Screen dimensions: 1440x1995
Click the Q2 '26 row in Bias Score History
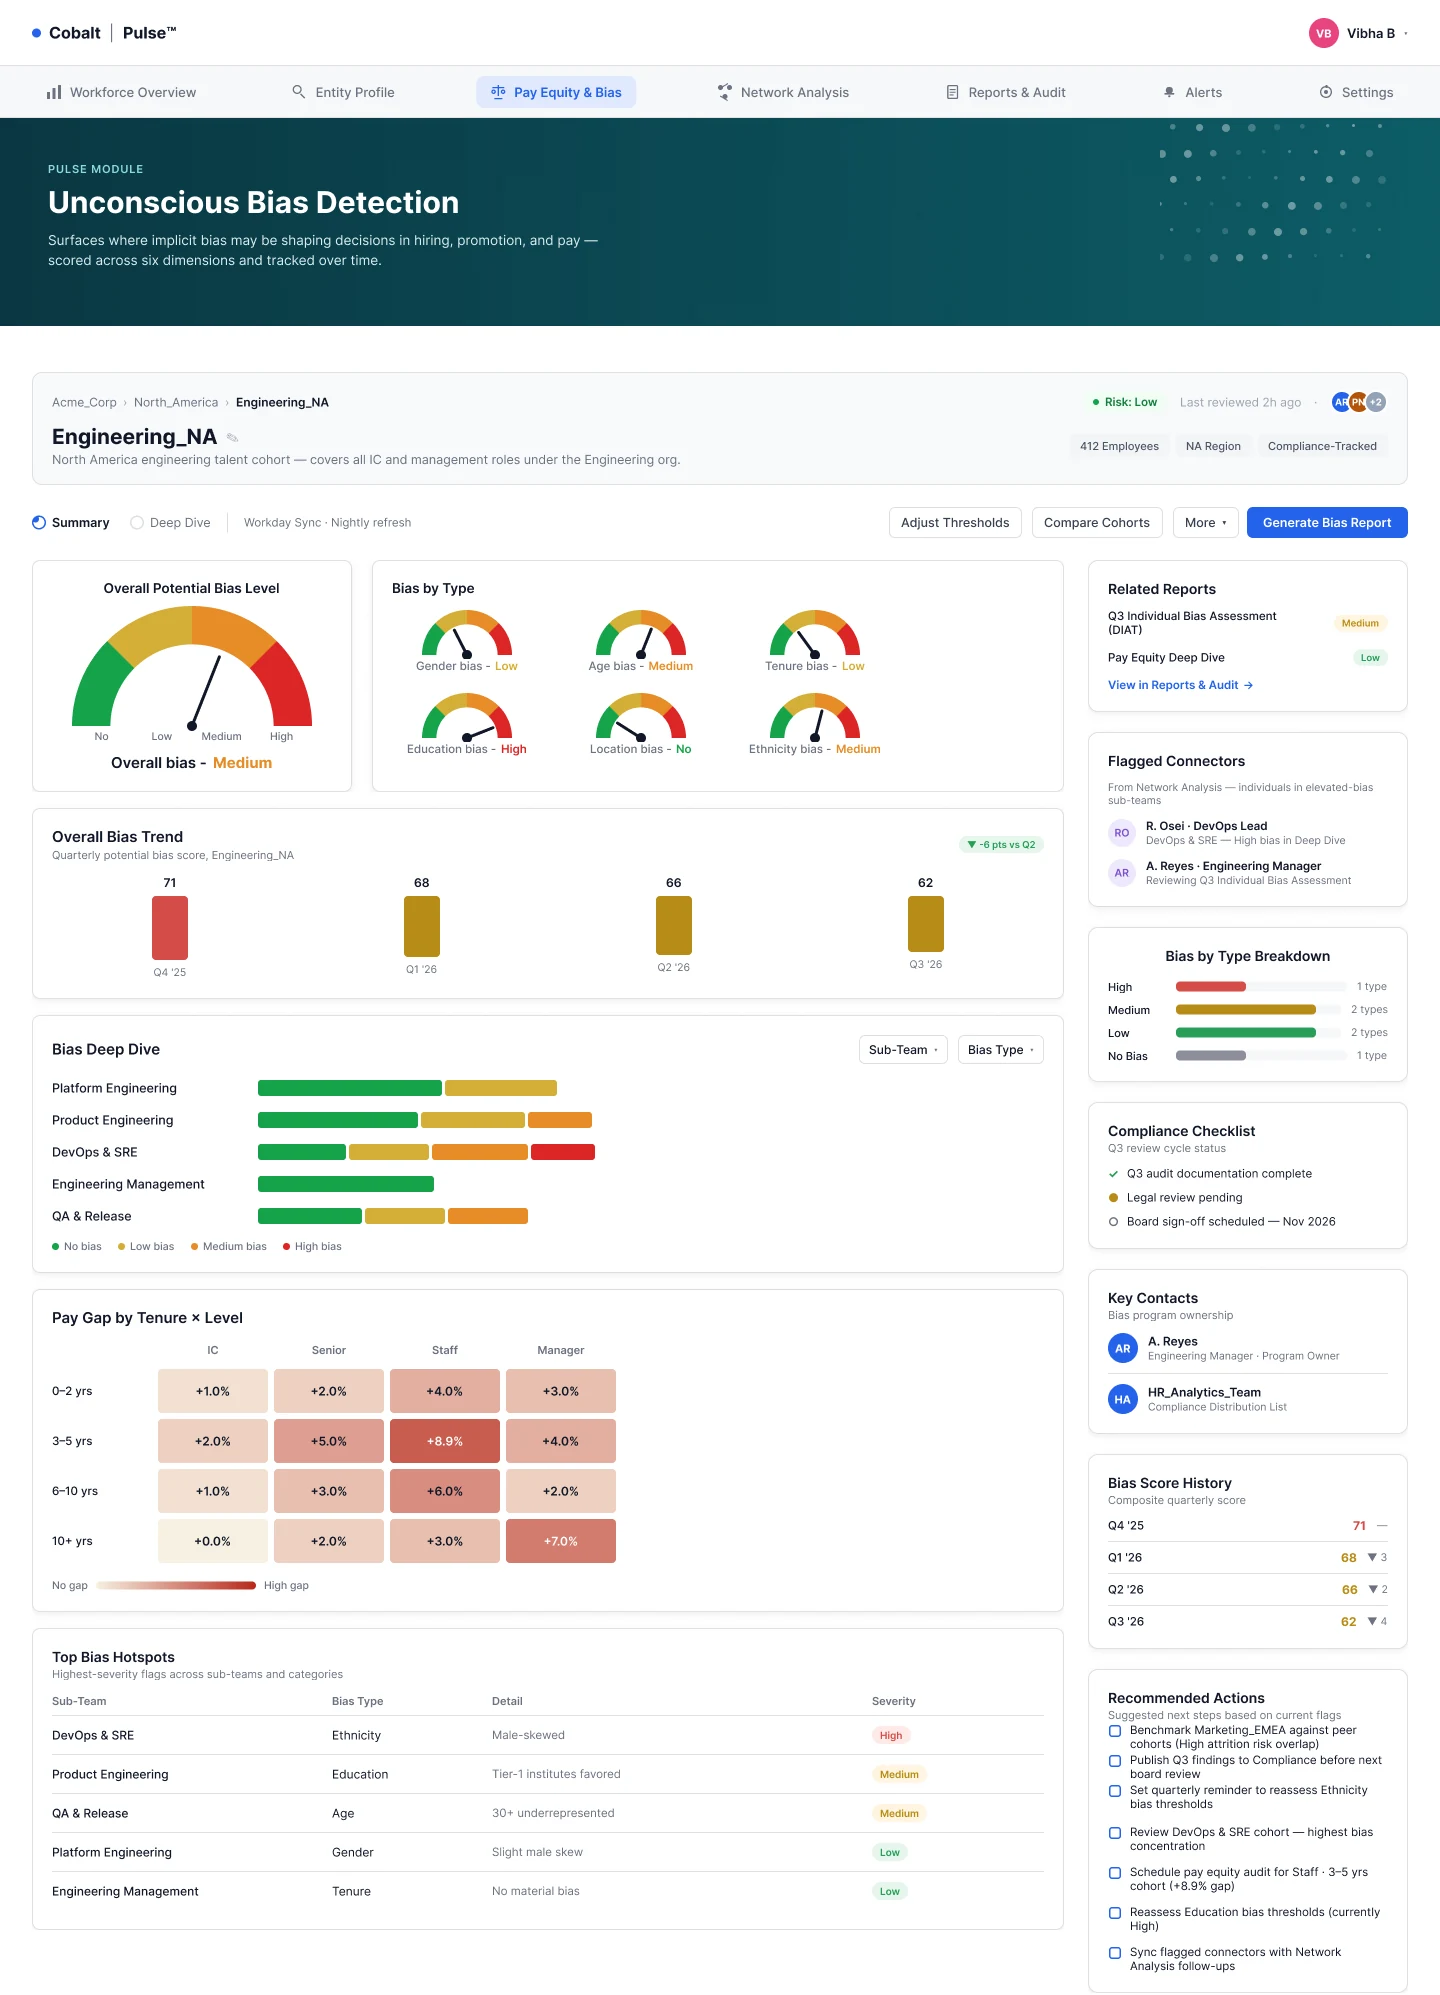[x=1248, y=1589]
